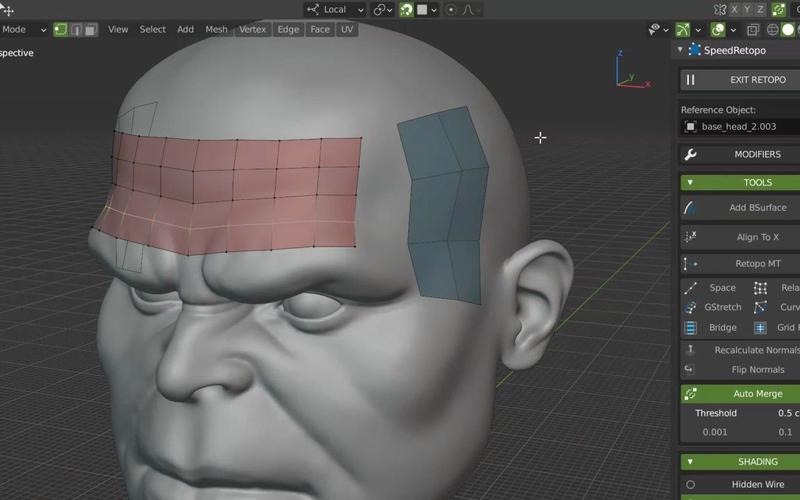The height and width of the screenshot is (500, 800).
Task: Open viewport object visibility eye icon
Action: click(x=655, y=30)
